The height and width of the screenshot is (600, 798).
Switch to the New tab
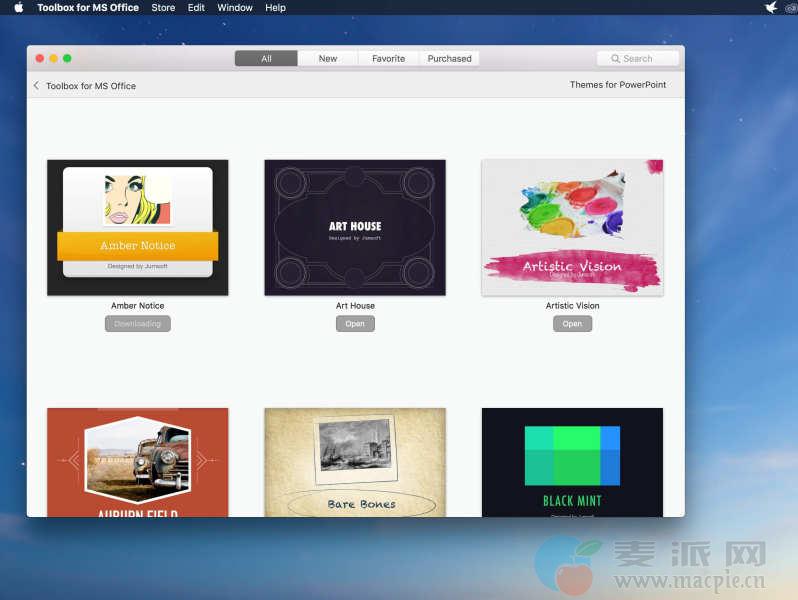point(328,59)
